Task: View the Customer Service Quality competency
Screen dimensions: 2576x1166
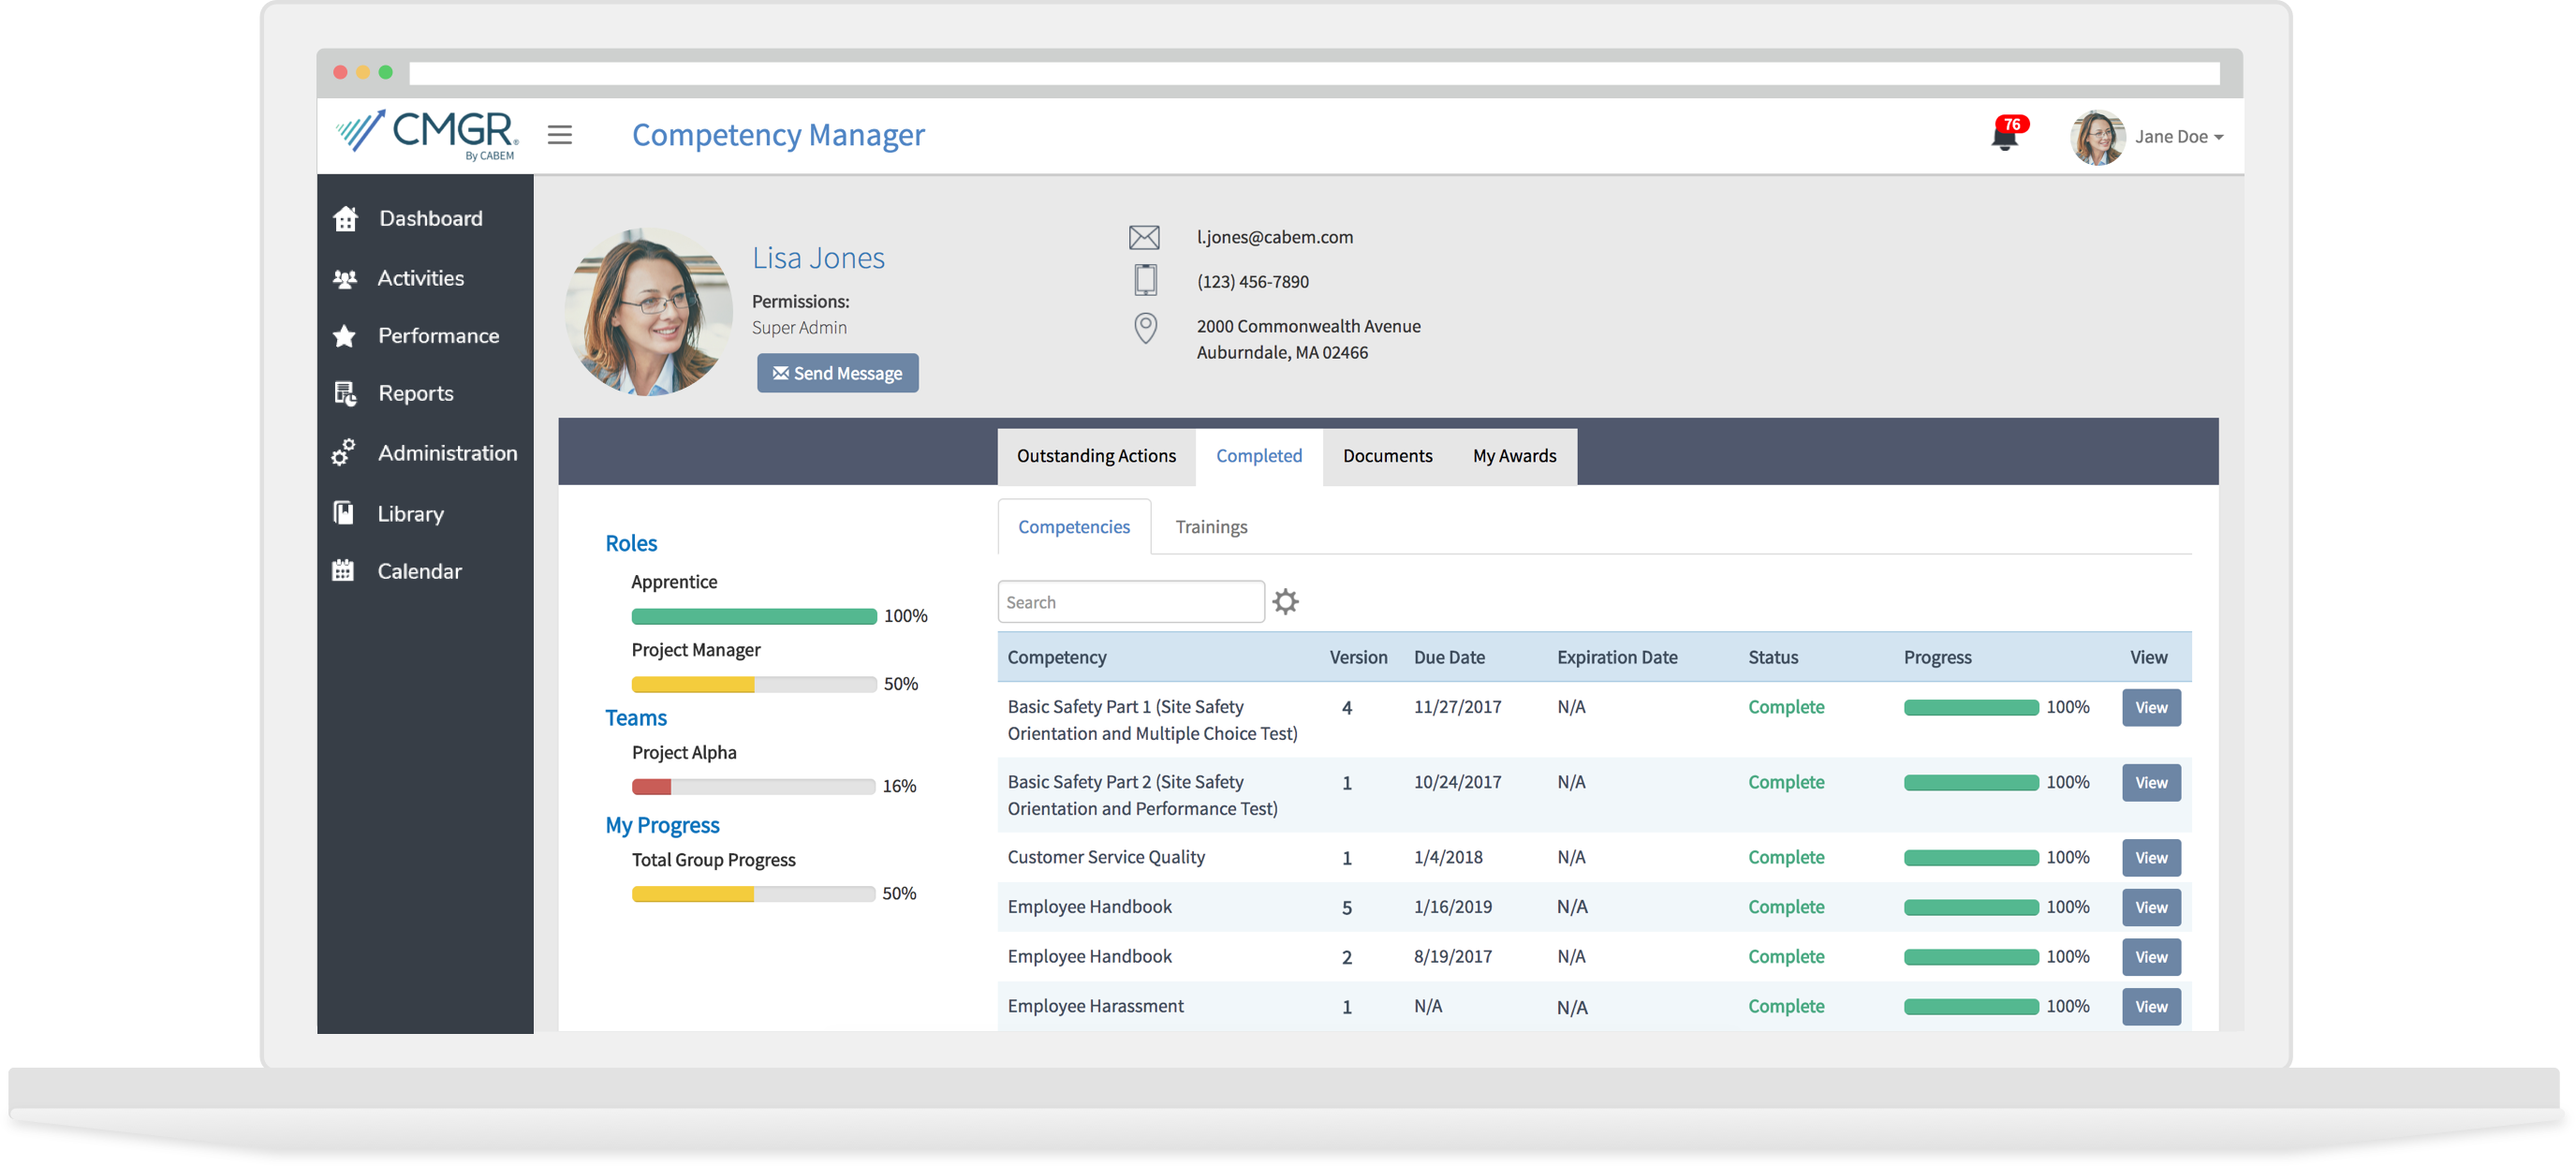Action: 2151,858
